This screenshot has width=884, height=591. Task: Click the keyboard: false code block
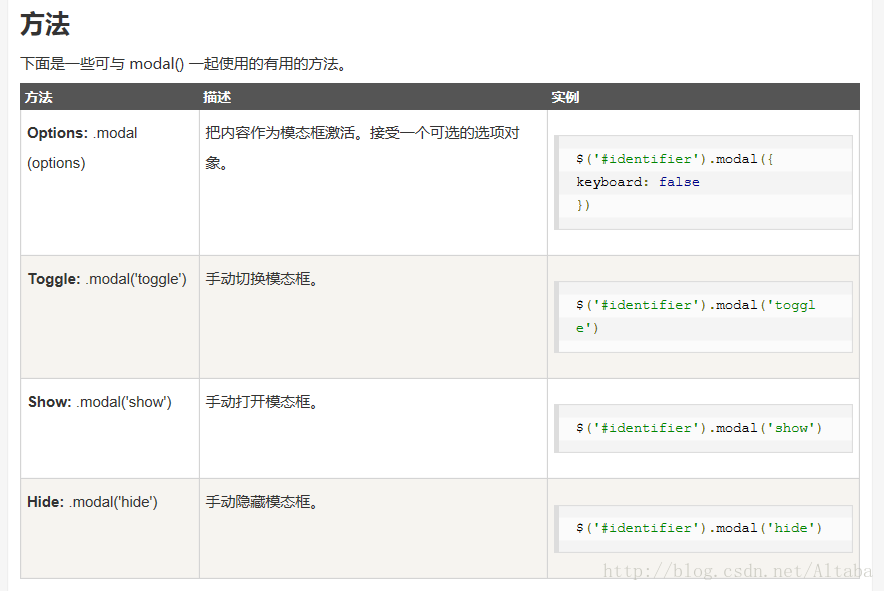[703, 182]
